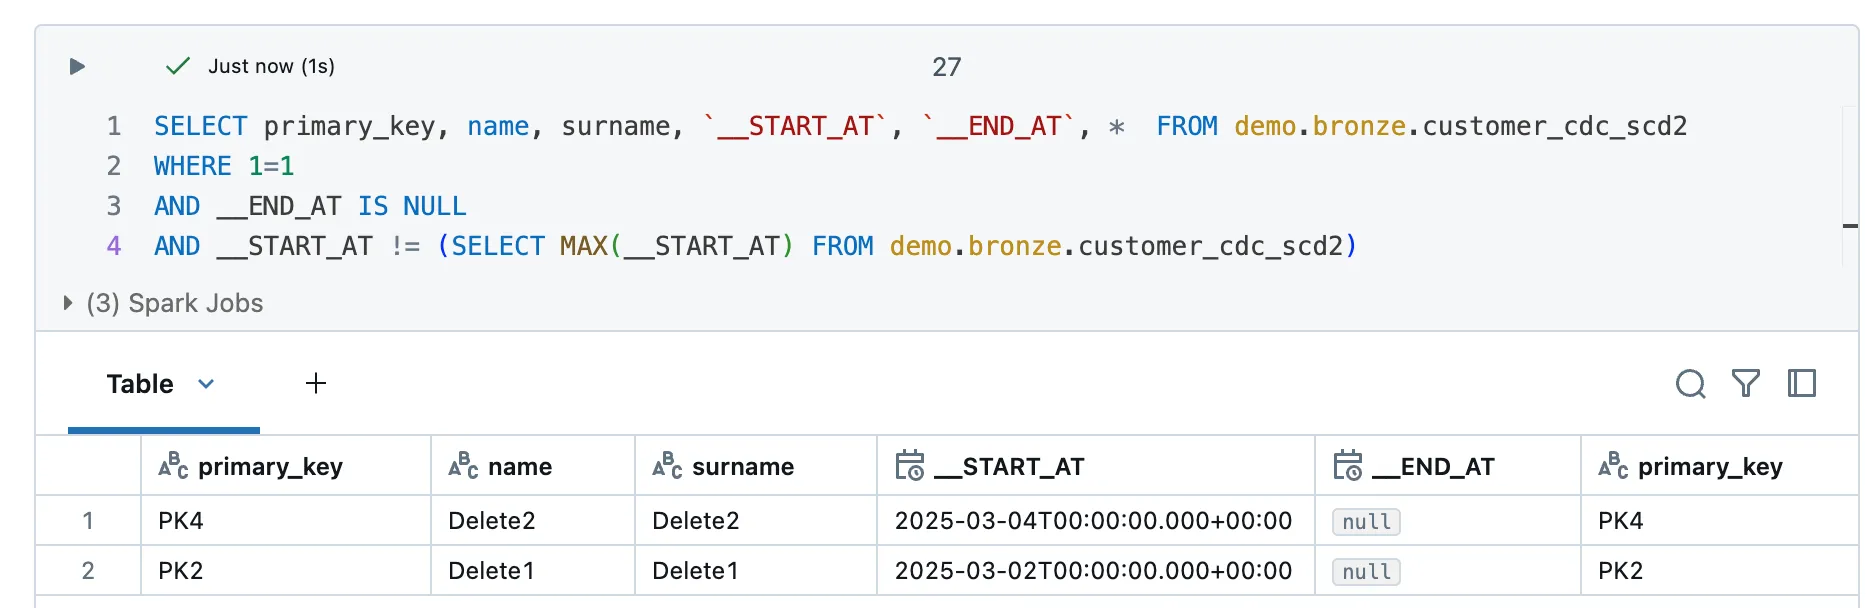Click the editor minimap scrollbar marker

[x=1850, y=226]
